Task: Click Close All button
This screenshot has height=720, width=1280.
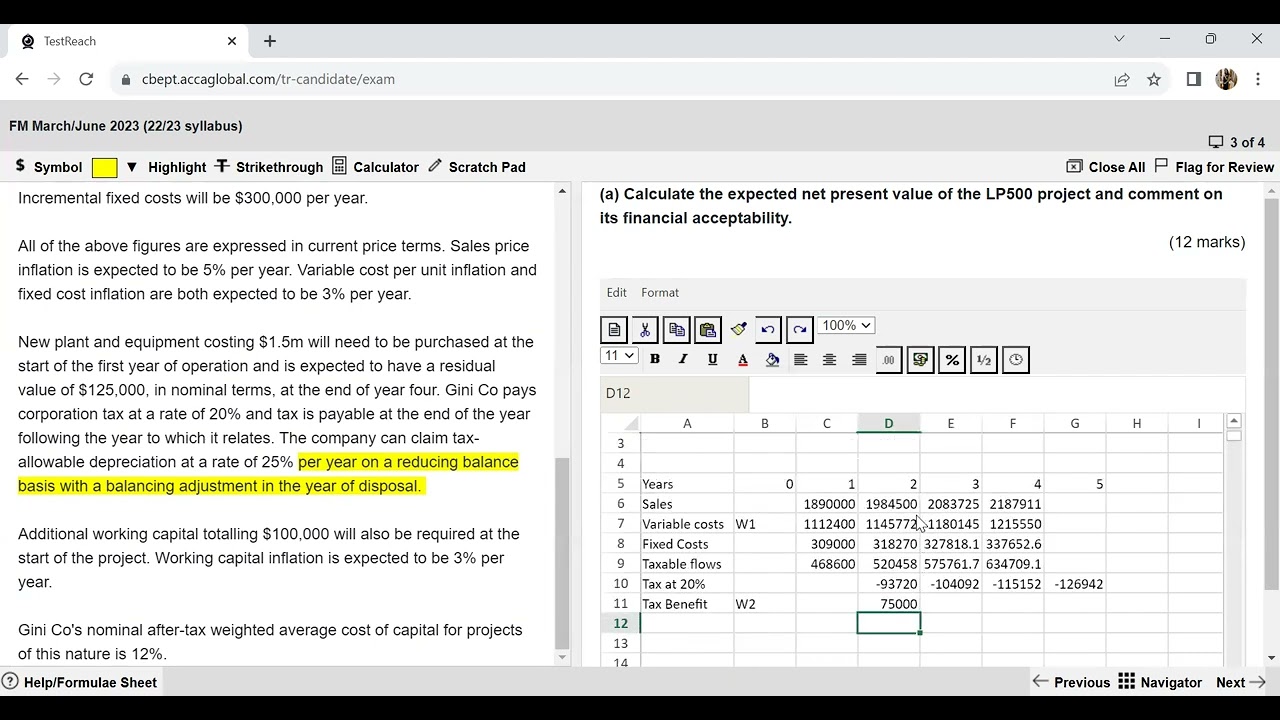Action: [x=1106, y=167]
